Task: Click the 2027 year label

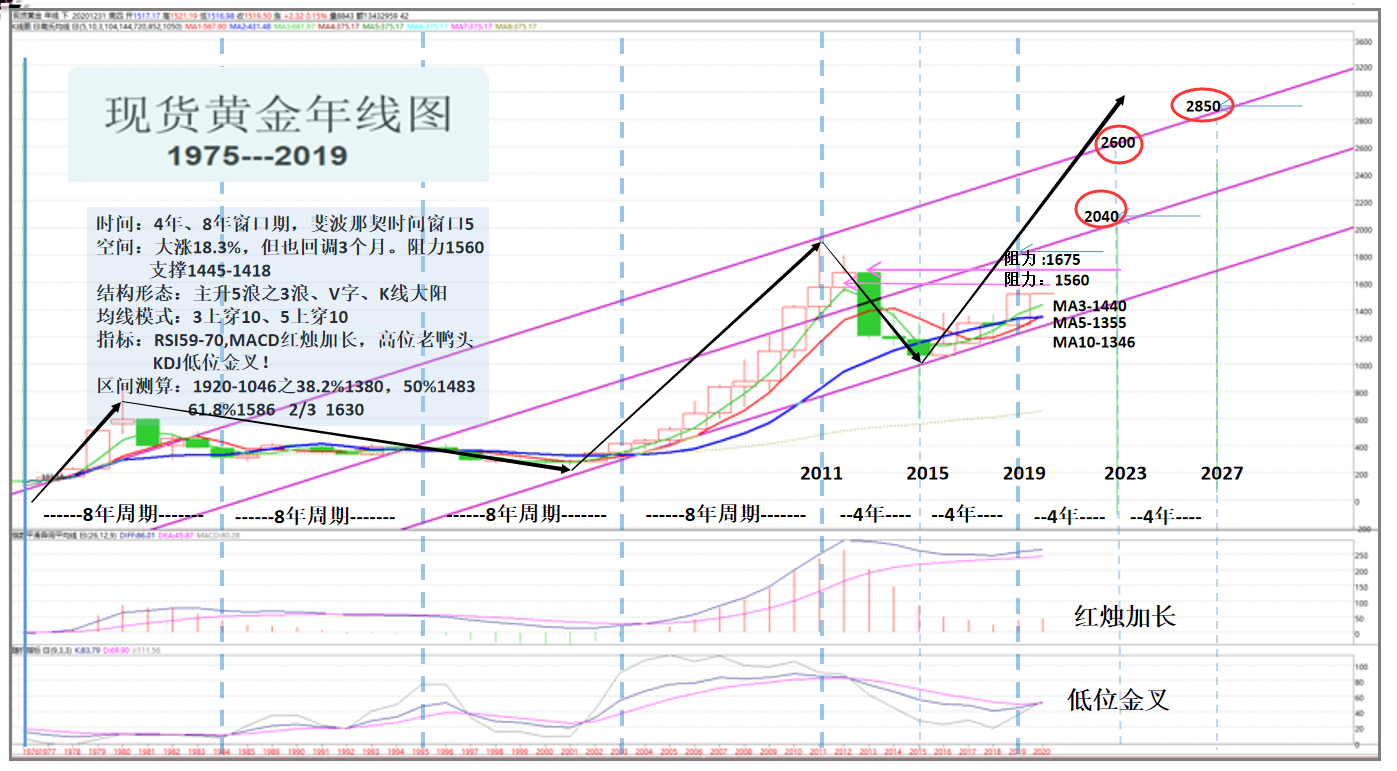Action: 1221,473
